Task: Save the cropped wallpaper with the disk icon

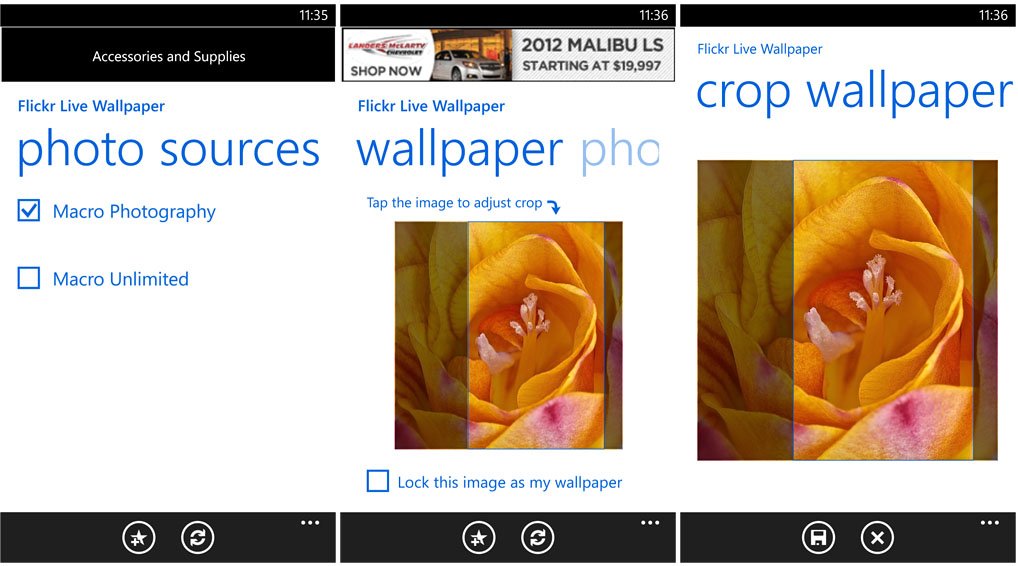Action: 819,537
